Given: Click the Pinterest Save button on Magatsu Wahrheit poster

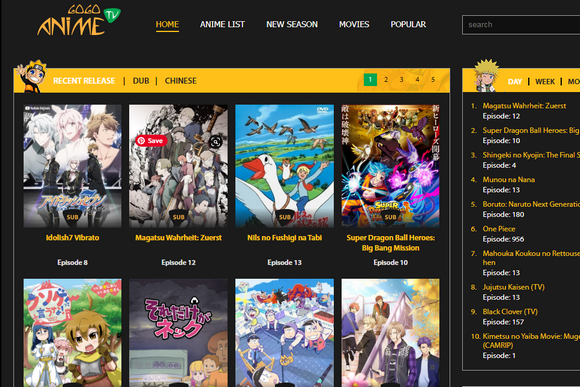Looking at the screenshot, I should [151, 141].
